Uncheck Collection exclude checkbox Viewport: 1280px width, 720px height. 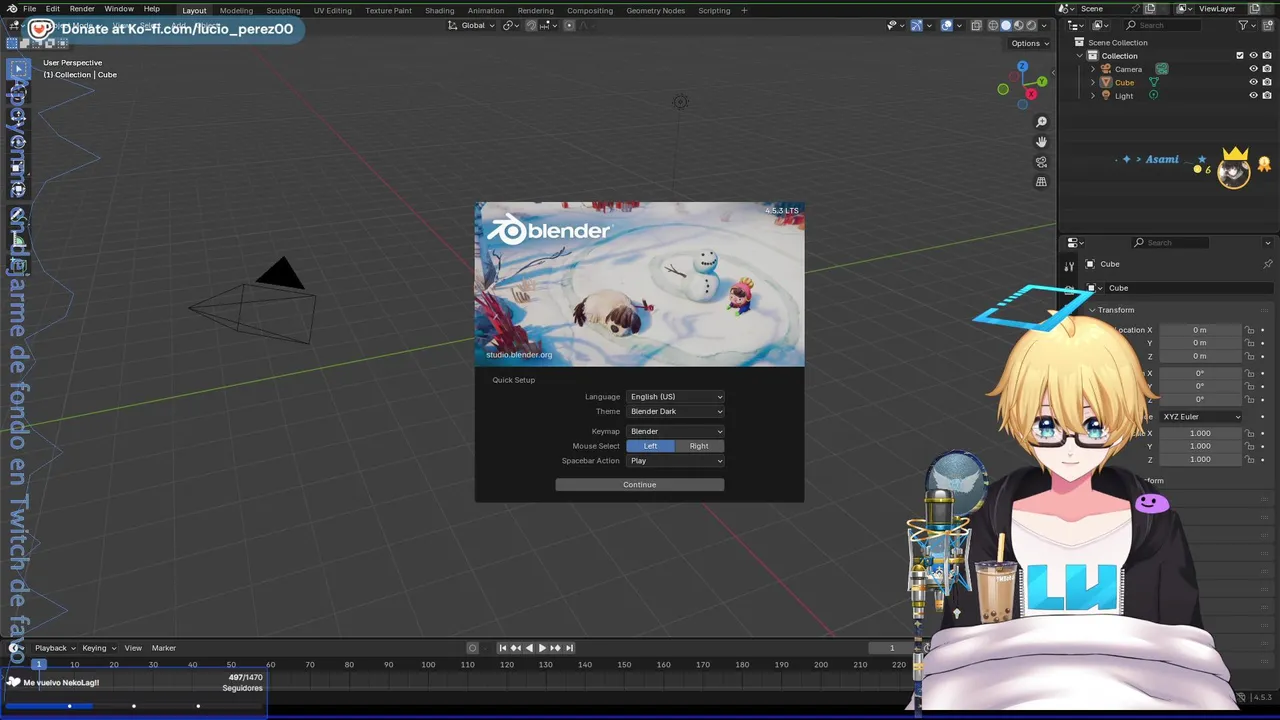[1240, 56]
